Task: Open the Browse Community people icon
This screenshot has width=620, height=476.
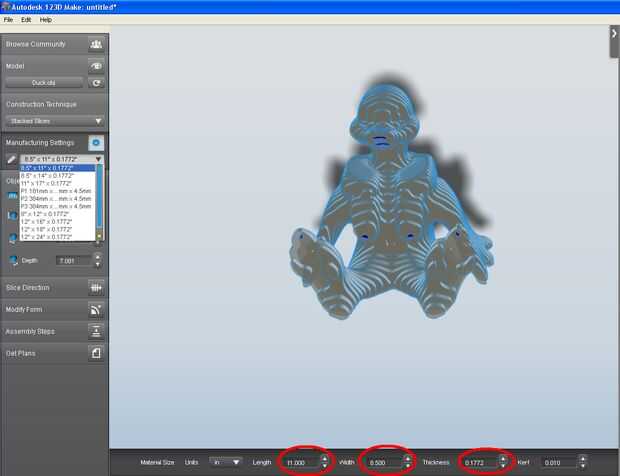Action: point(96,44)
